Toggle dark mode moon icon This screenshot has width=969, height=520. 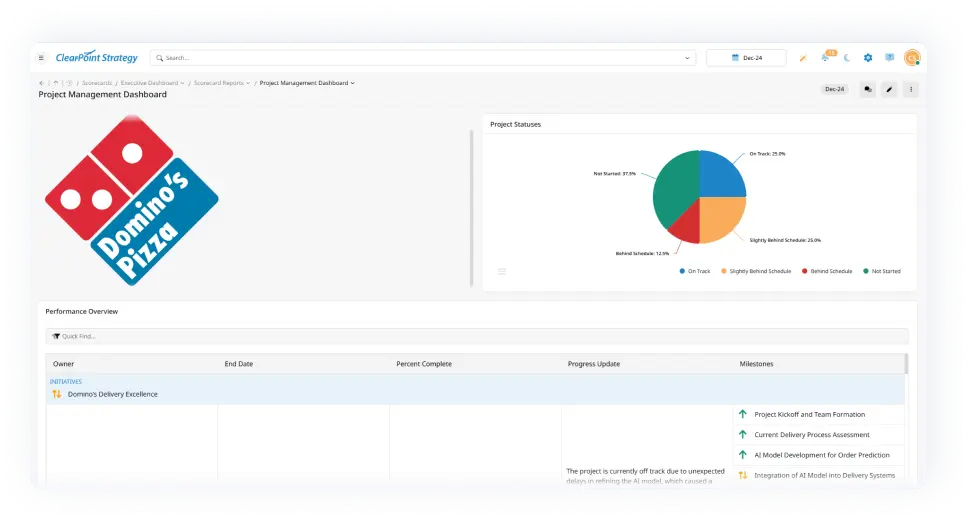(847, 58)
